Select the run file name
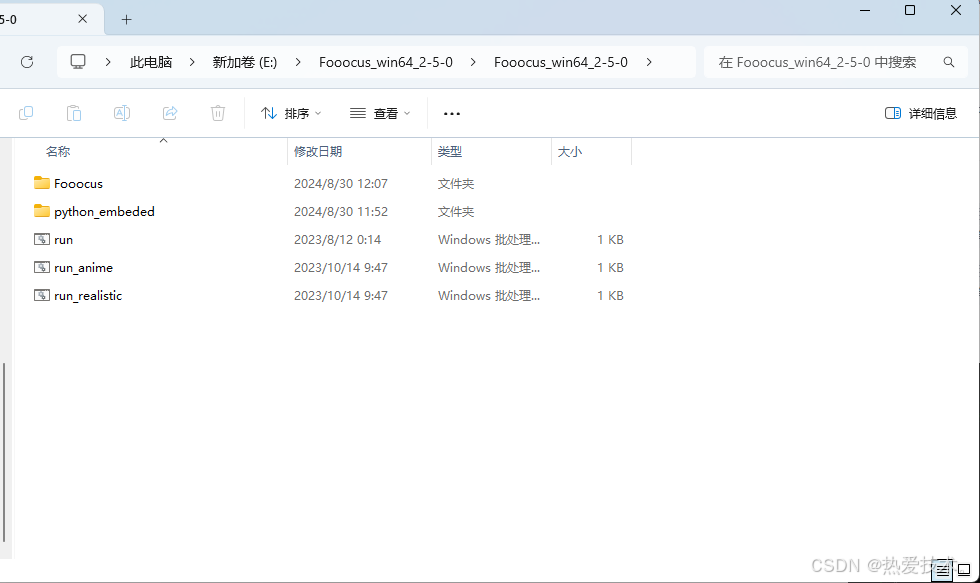 click(63, 240)
